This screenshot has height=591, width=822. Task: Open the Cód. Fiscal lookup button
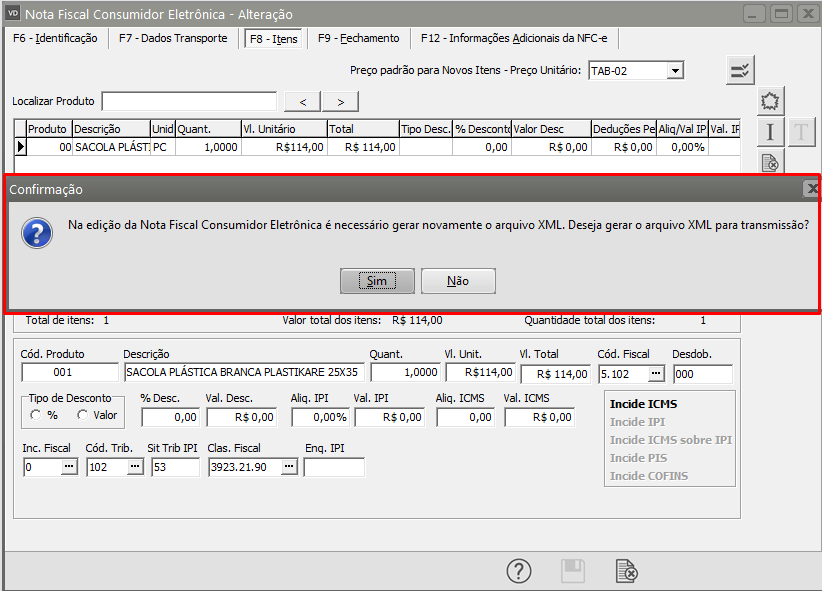click(656, 373)
